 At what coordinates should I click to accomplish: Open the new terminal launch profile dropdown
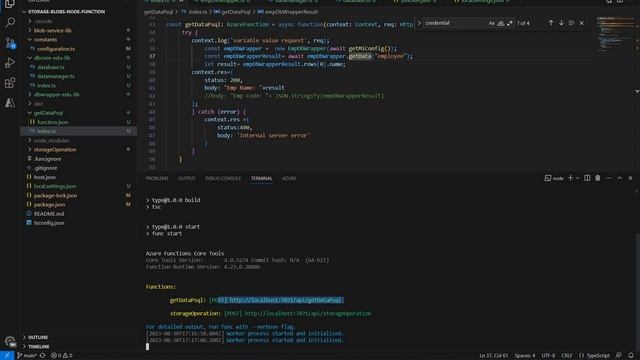pos(577,178)
